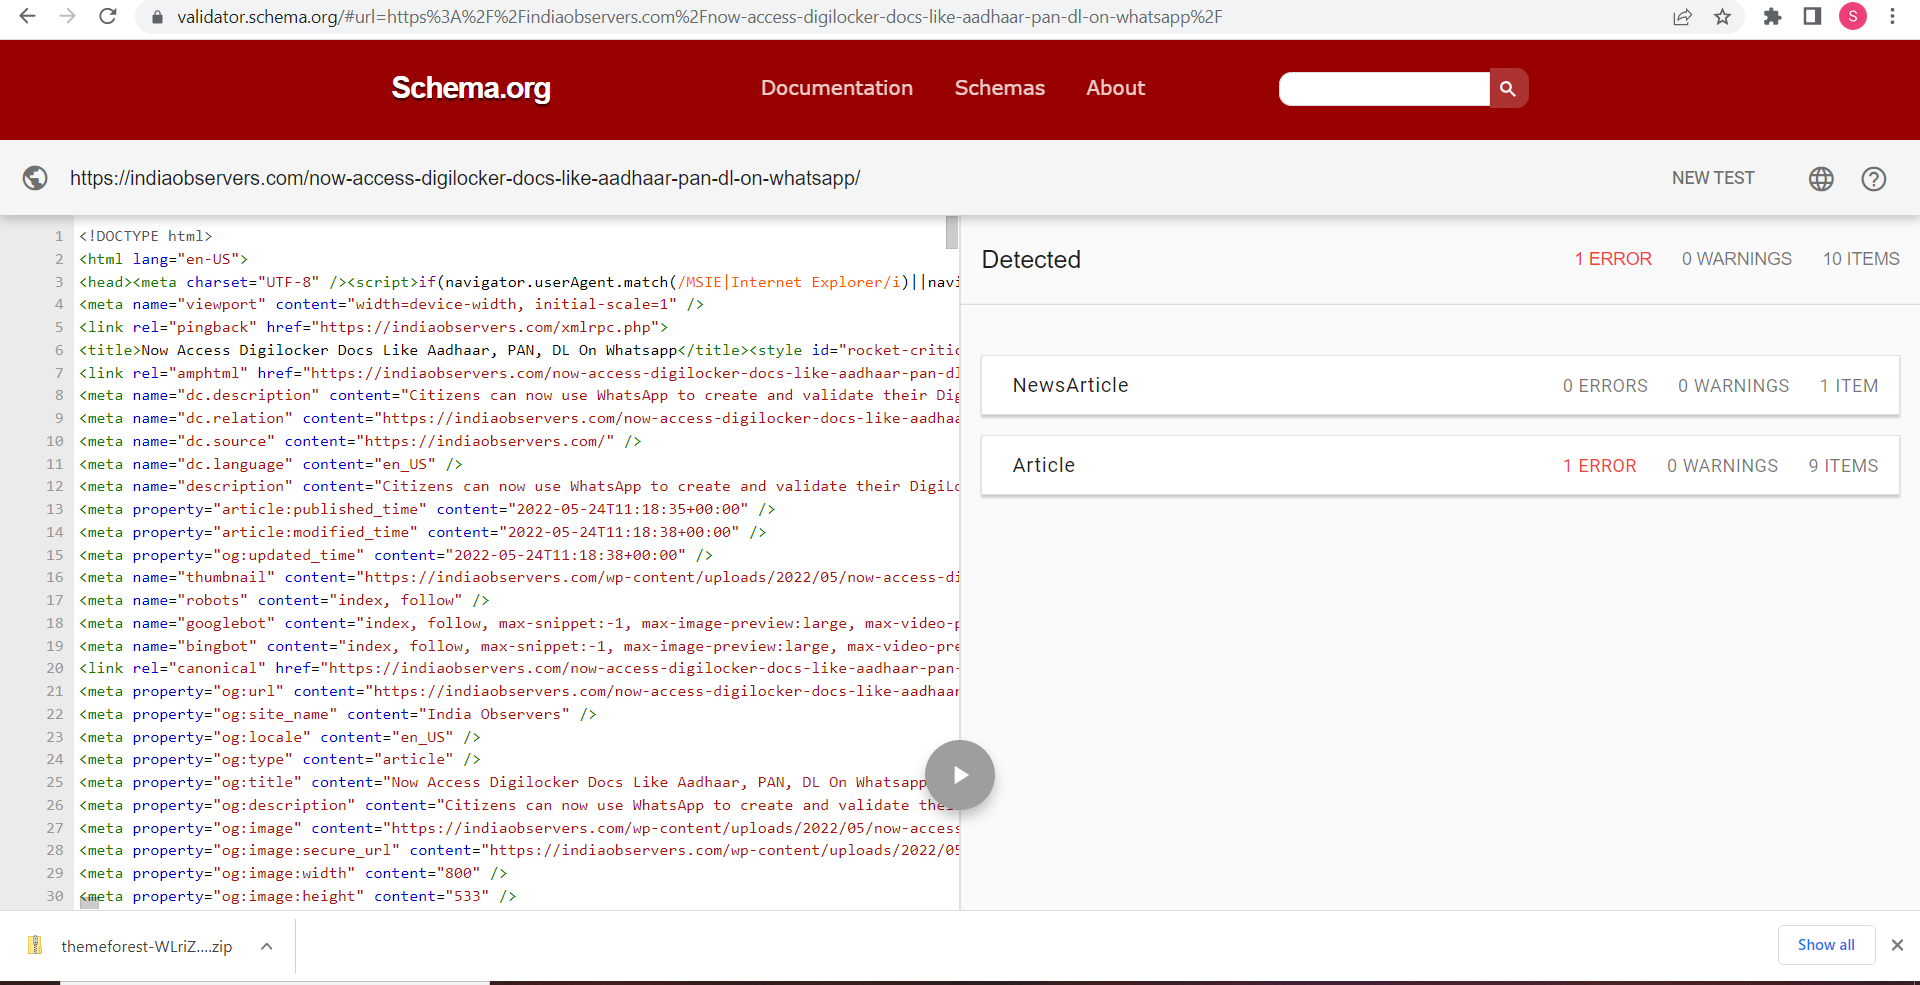Click '0 ERRORS' in the NewsArticle row
Image resolution: width=1920 pixels, height=985 pixels.
point(1605,386)
